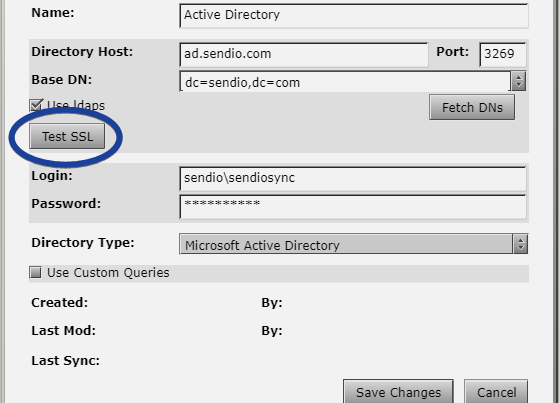Click the Directory Type label
The width and height of the screenshot is (559, 403).
(x=83, y=243)
